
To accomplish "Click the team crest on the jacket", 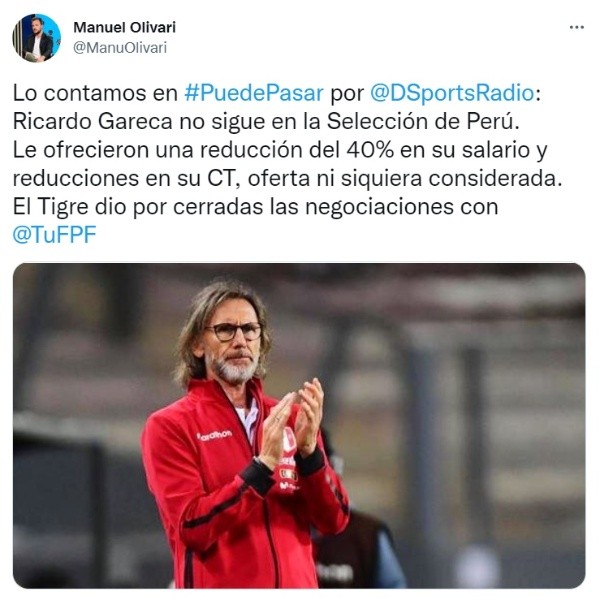I will pos(289,439).
